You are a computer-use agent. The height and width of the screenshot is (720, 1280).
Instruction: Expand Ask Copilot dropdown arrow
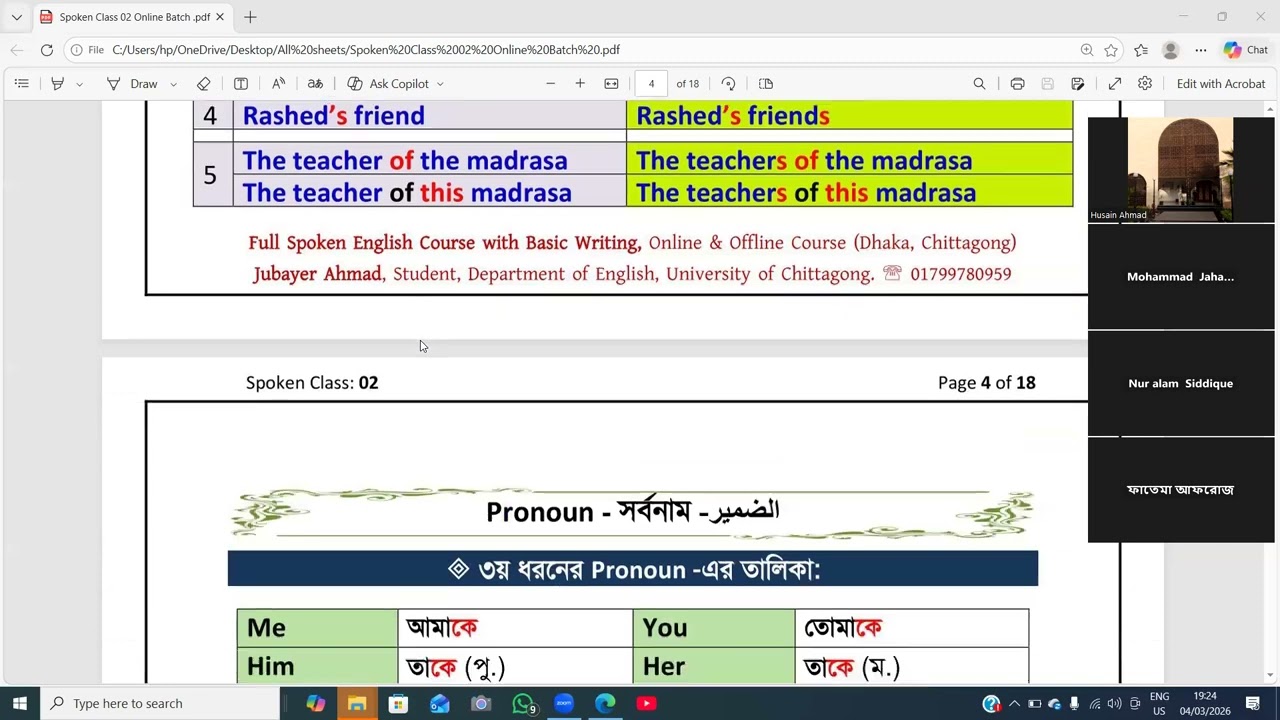440,84
